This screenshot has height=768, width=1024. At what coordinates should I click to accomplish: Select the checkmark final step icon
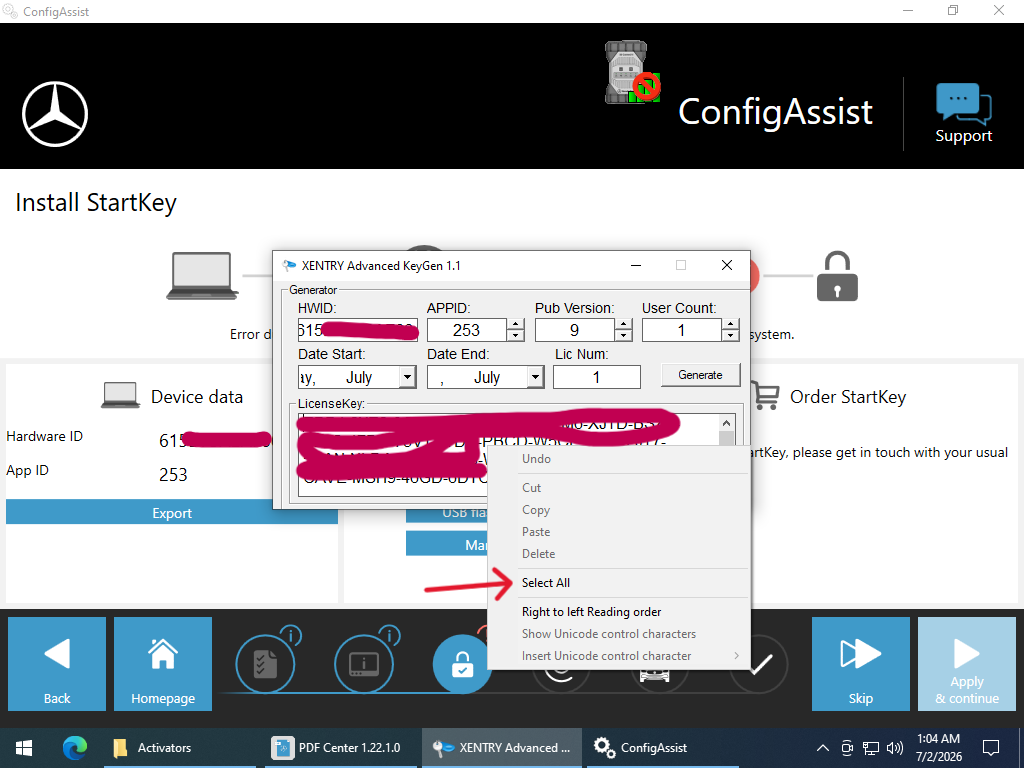coord(761,664)
